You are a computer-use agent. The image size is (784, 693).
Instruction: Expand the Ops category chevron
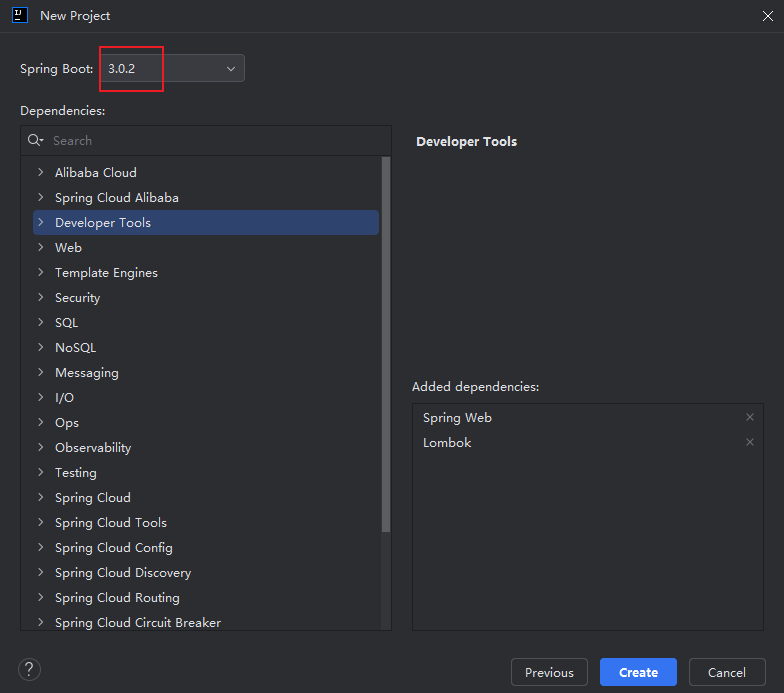41,422
